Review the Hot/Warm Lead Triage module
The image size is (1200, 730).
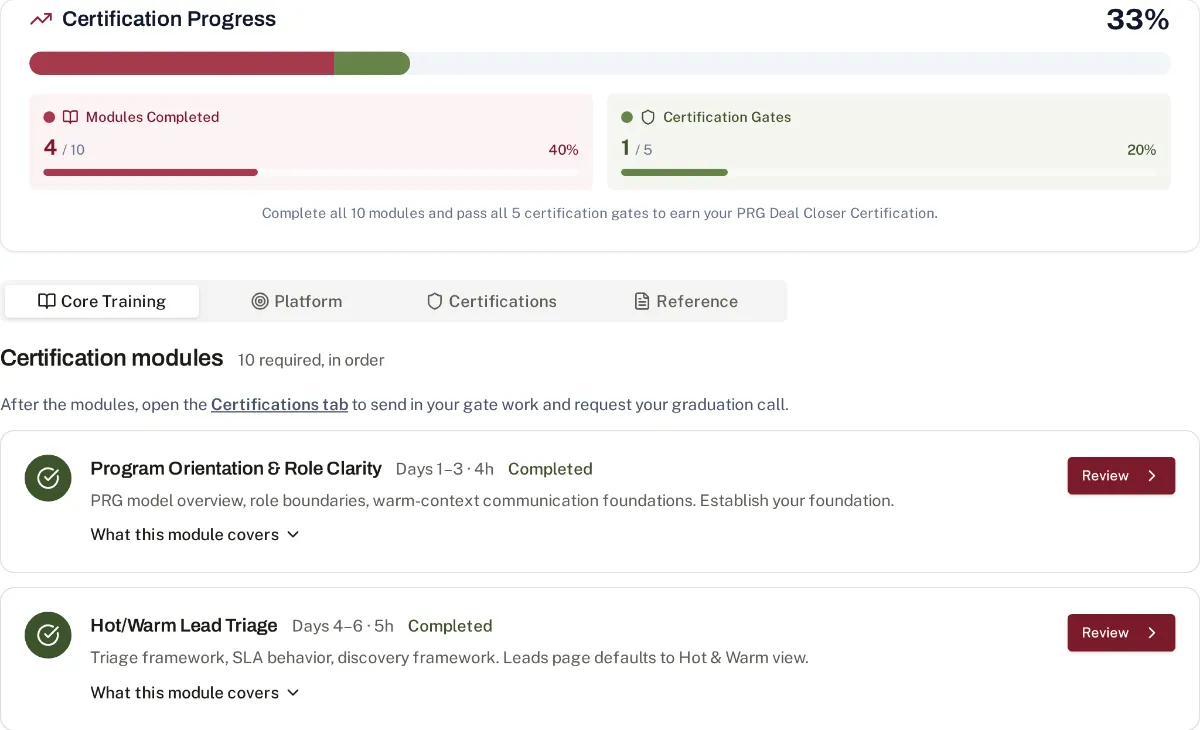(x=1121, y=633)
